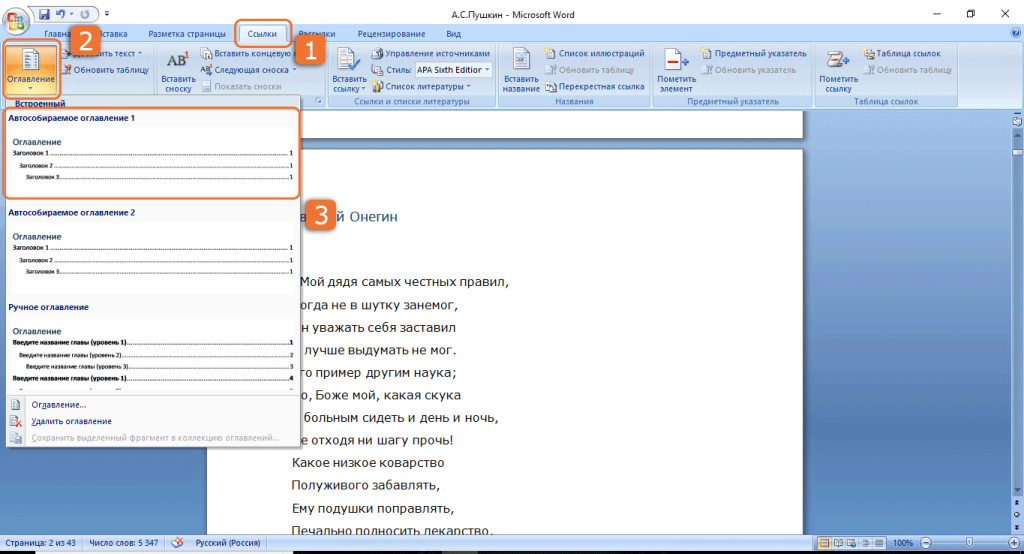Open the Следующая сноска dropdown

[x=294, y=70]
